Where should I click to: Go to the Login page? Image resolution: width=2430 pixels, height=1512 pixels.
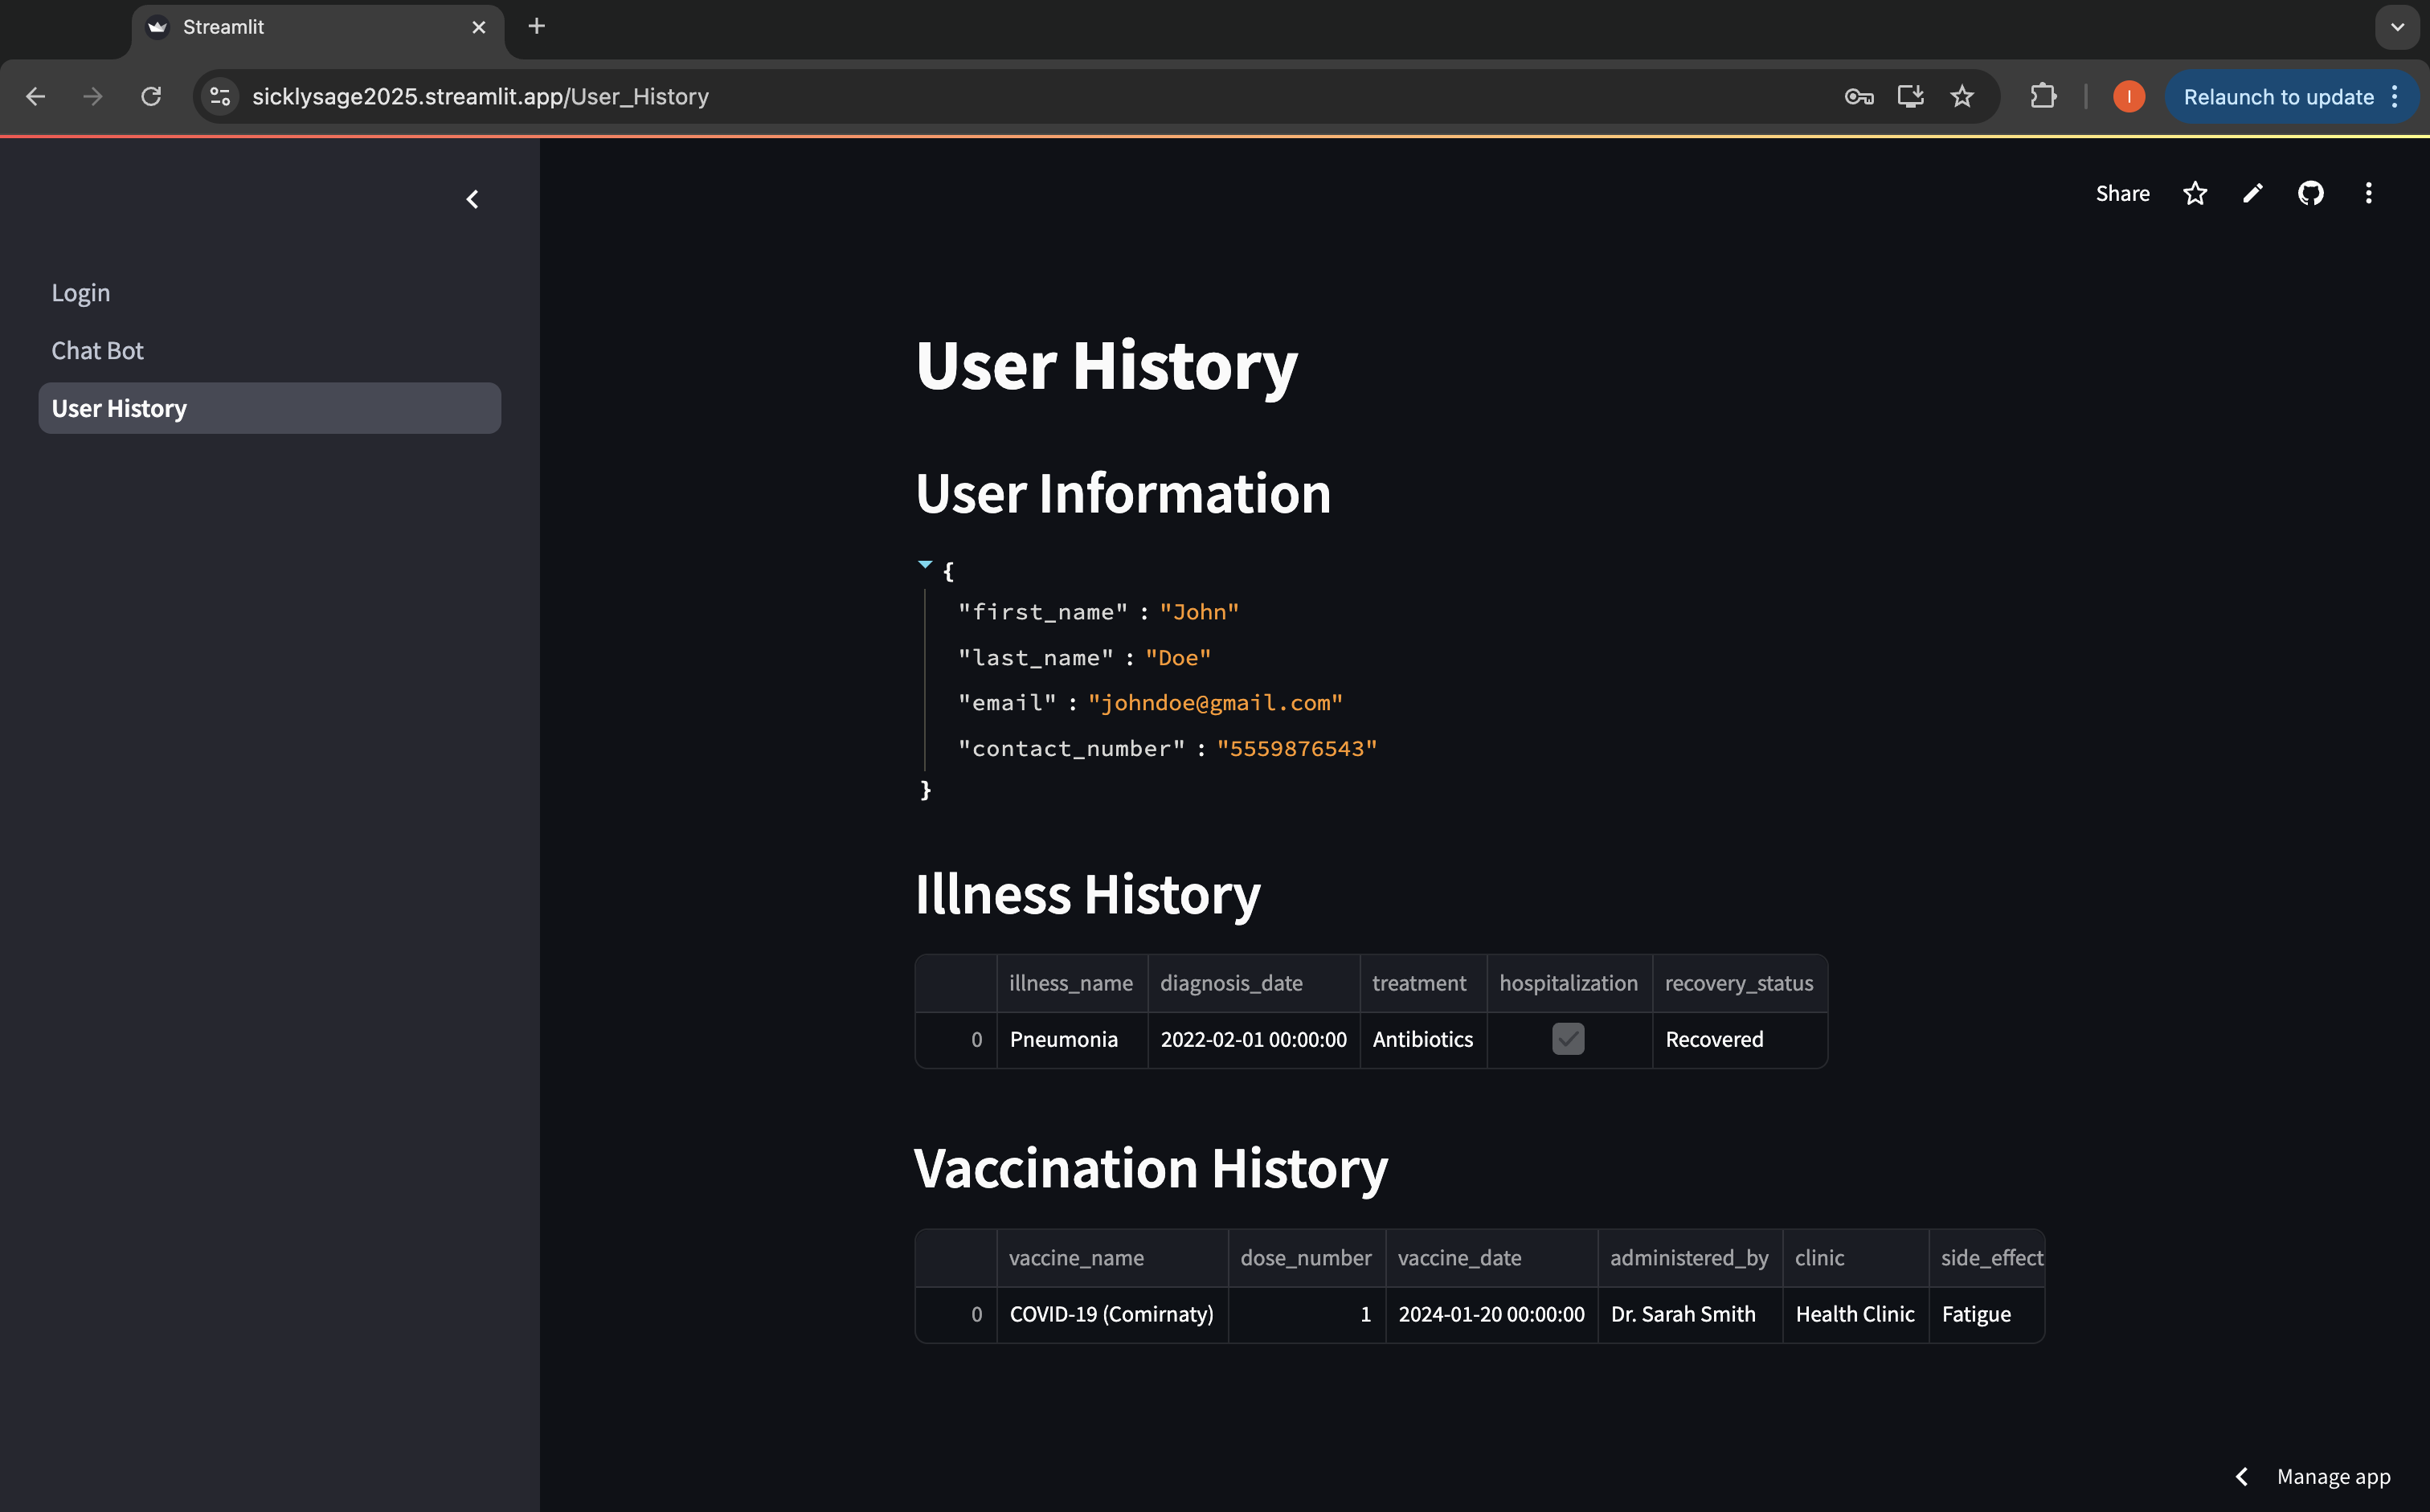click(81, 293)
